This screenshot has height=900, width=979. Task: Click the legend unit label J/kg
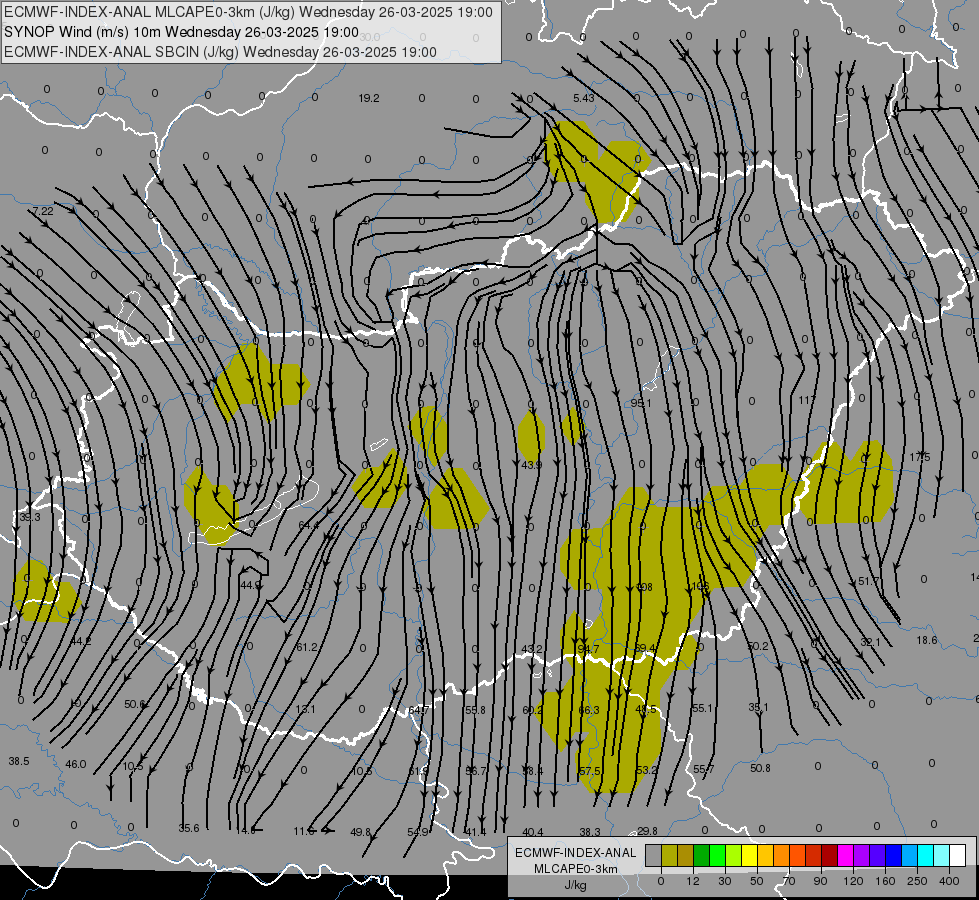pos(576,885)
